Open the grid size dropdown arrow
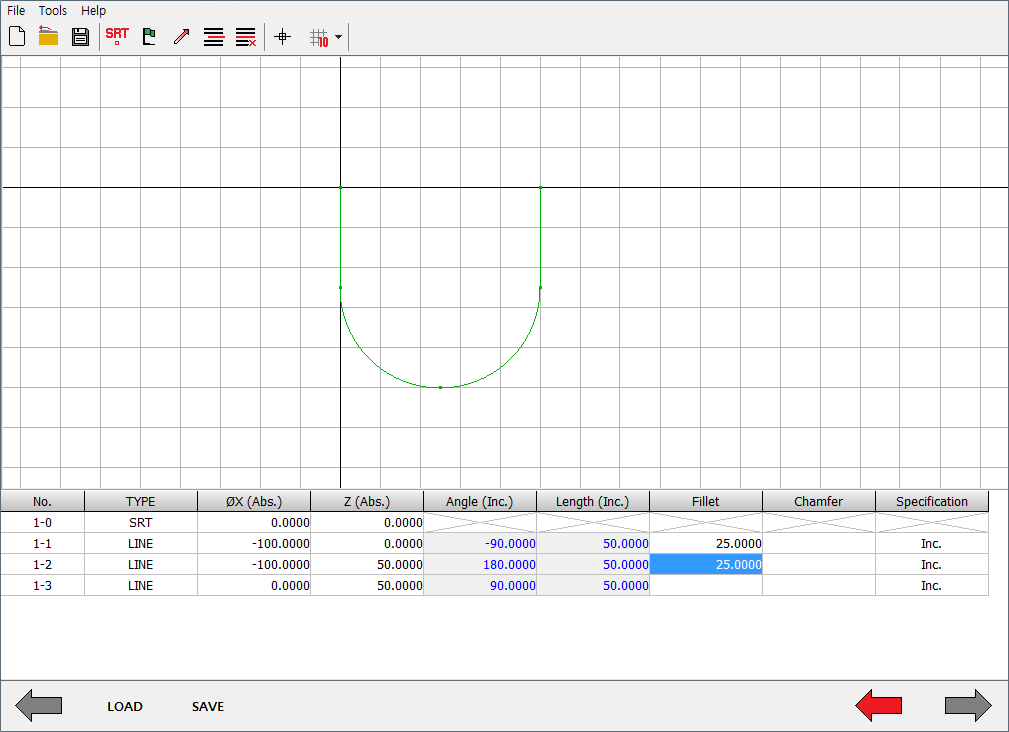This screenshot has height=732, width=1009. (x=338, y=37)
